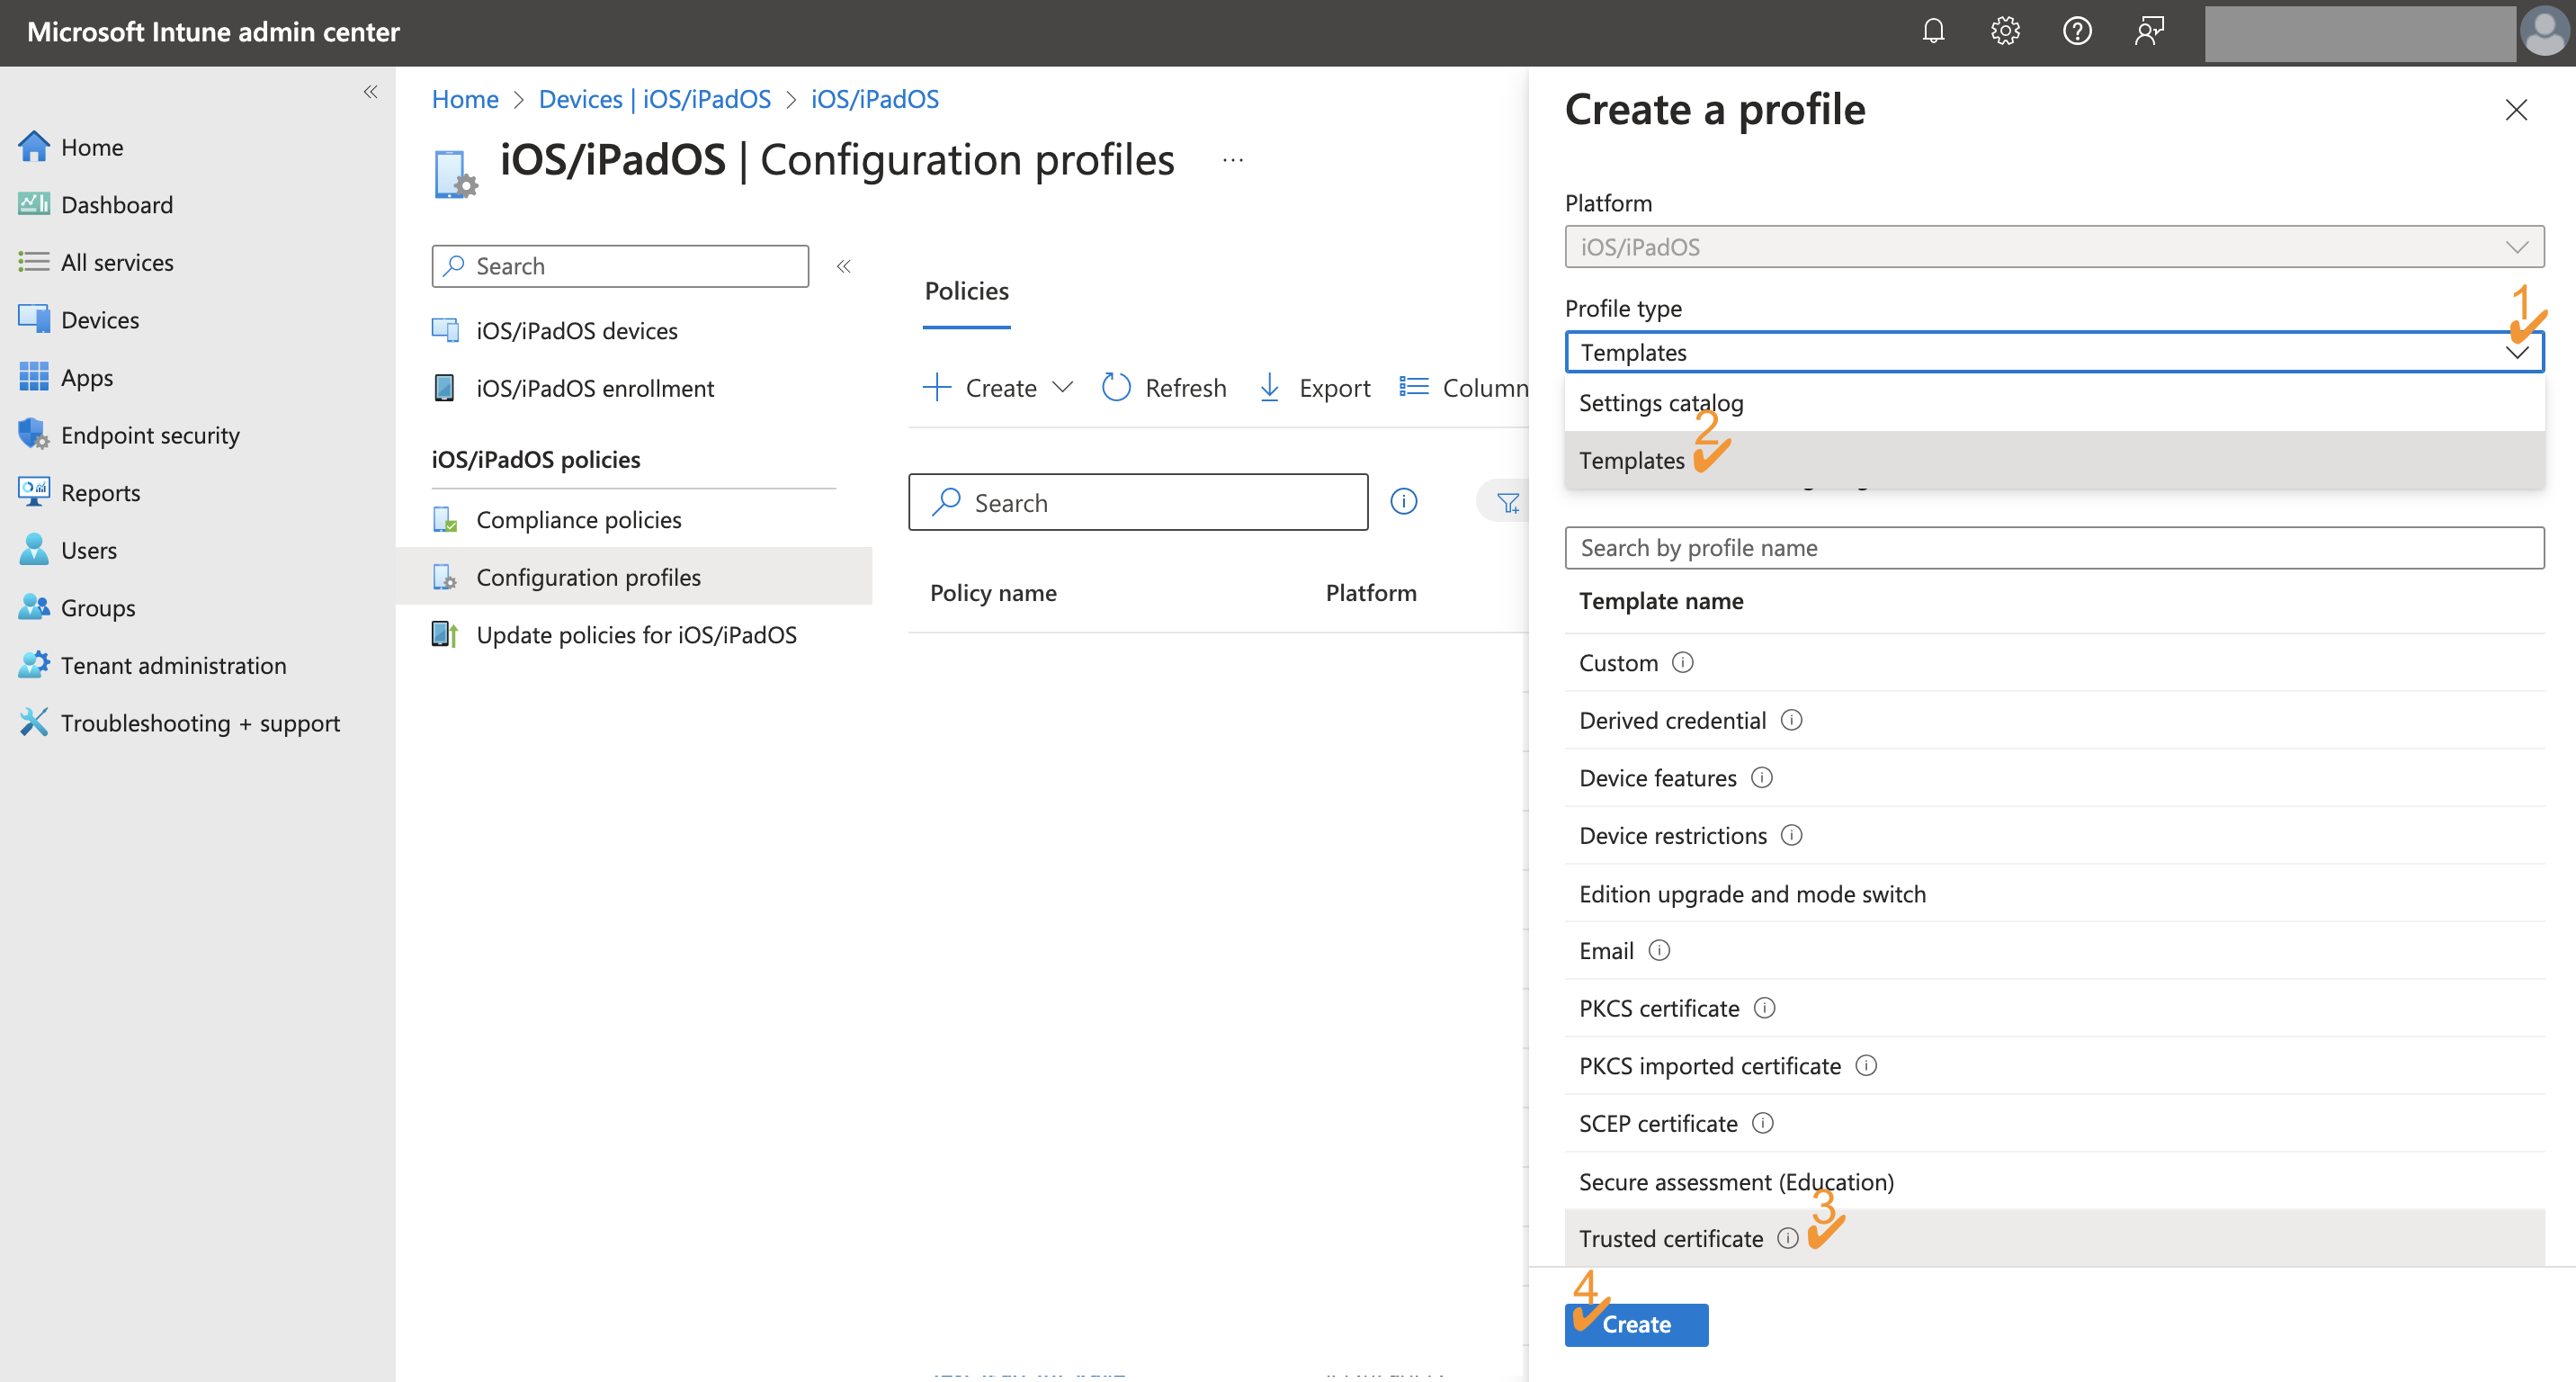Image resolution: width=2576 pixels, height=1382 pixels.
Task: Open the settings gear in the top bar
Action: point(2005,31)
